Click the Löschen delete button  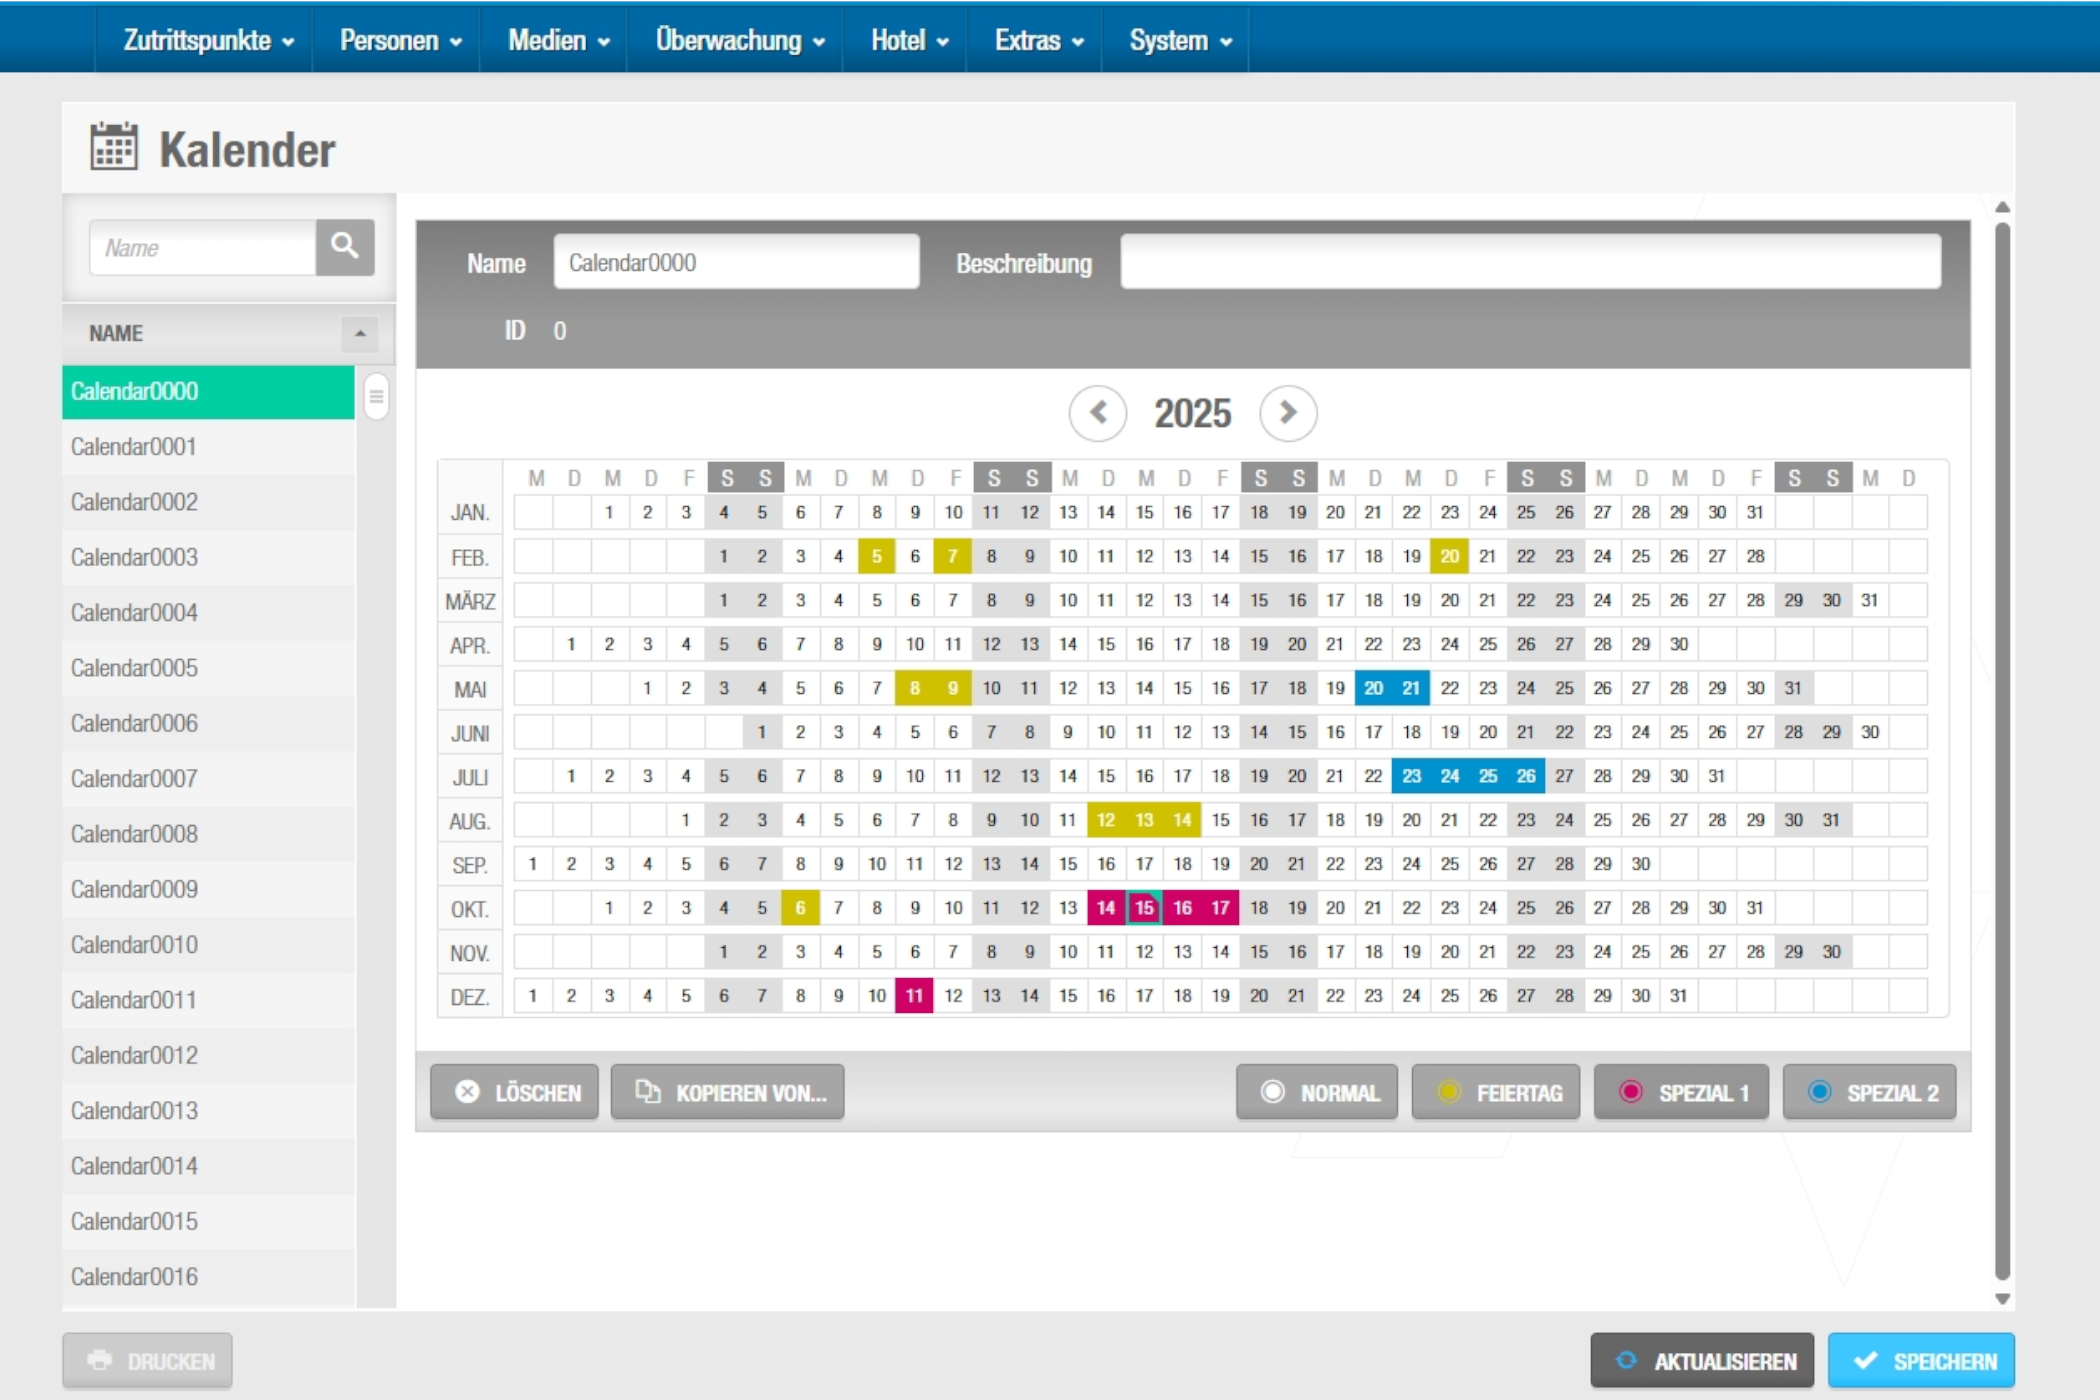point(515,1092)
